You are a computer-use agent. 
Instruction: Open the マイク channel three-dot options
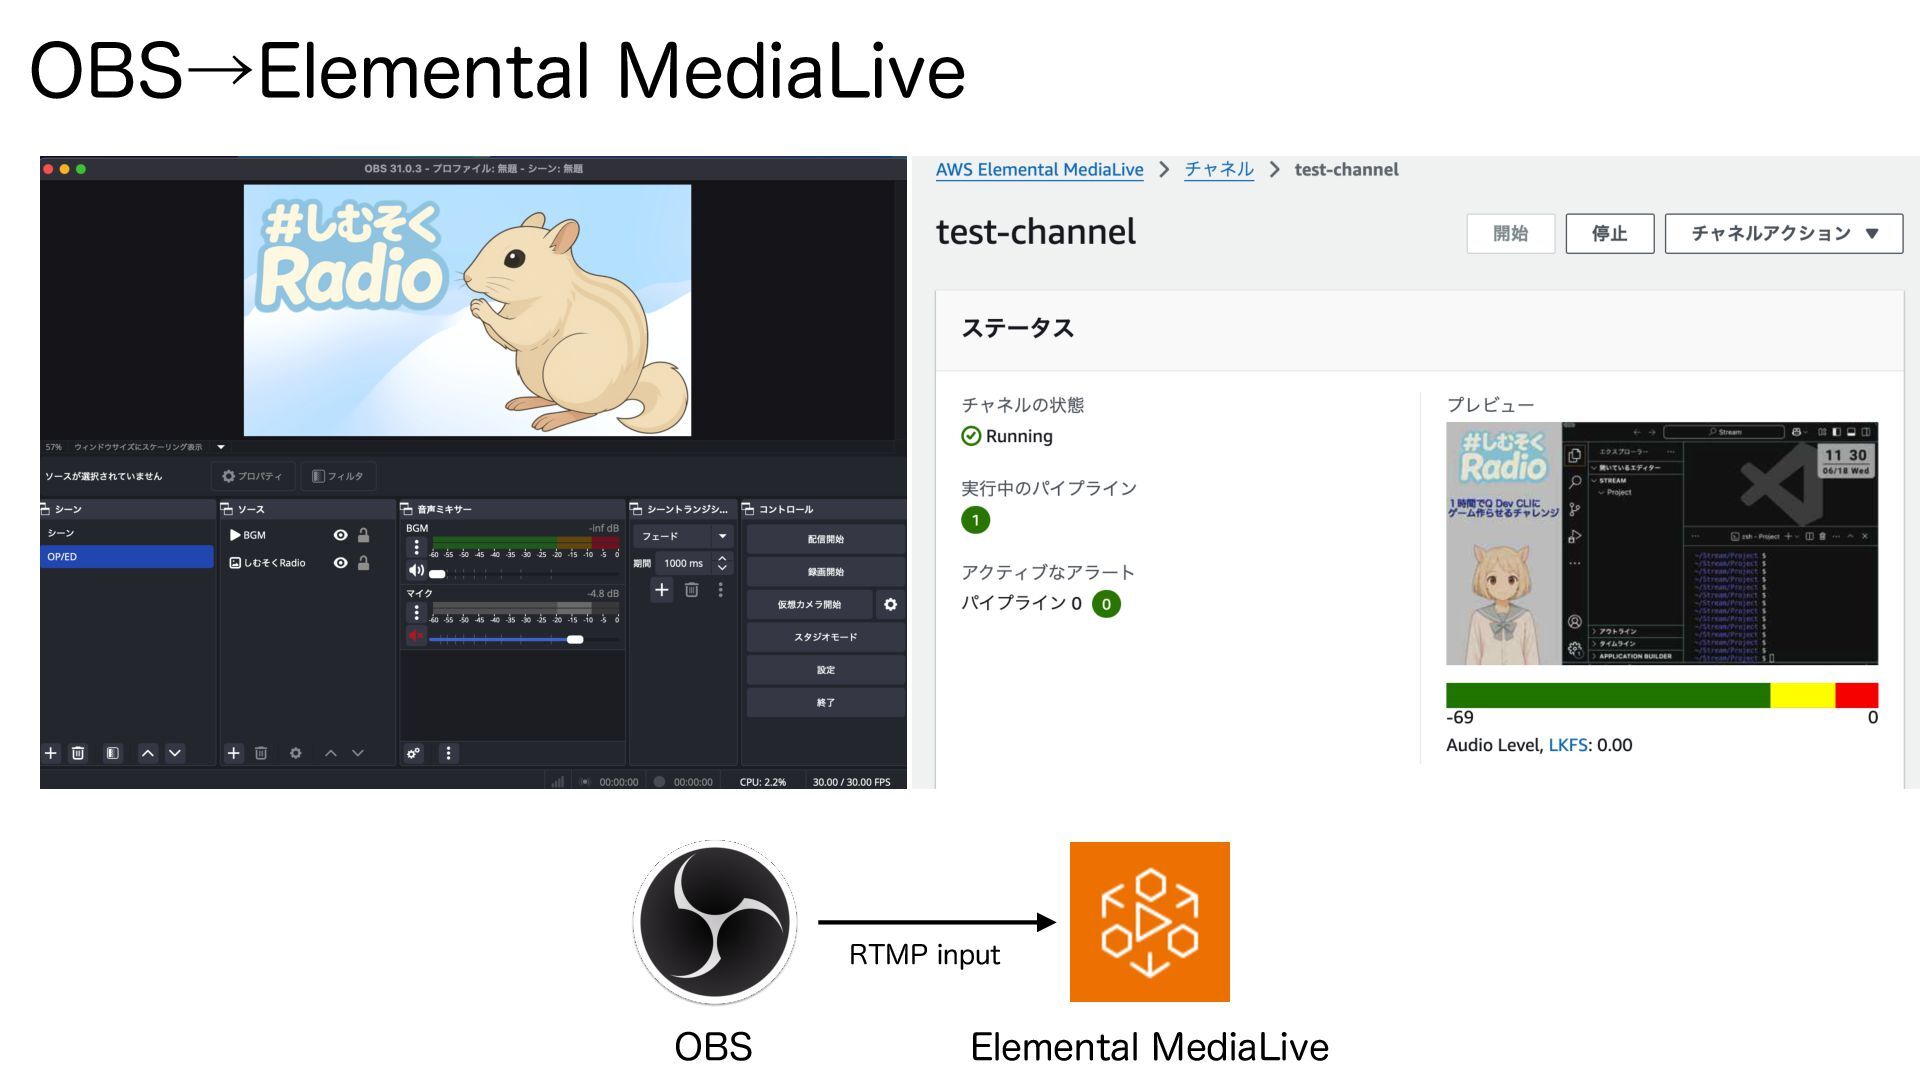pyautogui.click(x=417, y=612)
